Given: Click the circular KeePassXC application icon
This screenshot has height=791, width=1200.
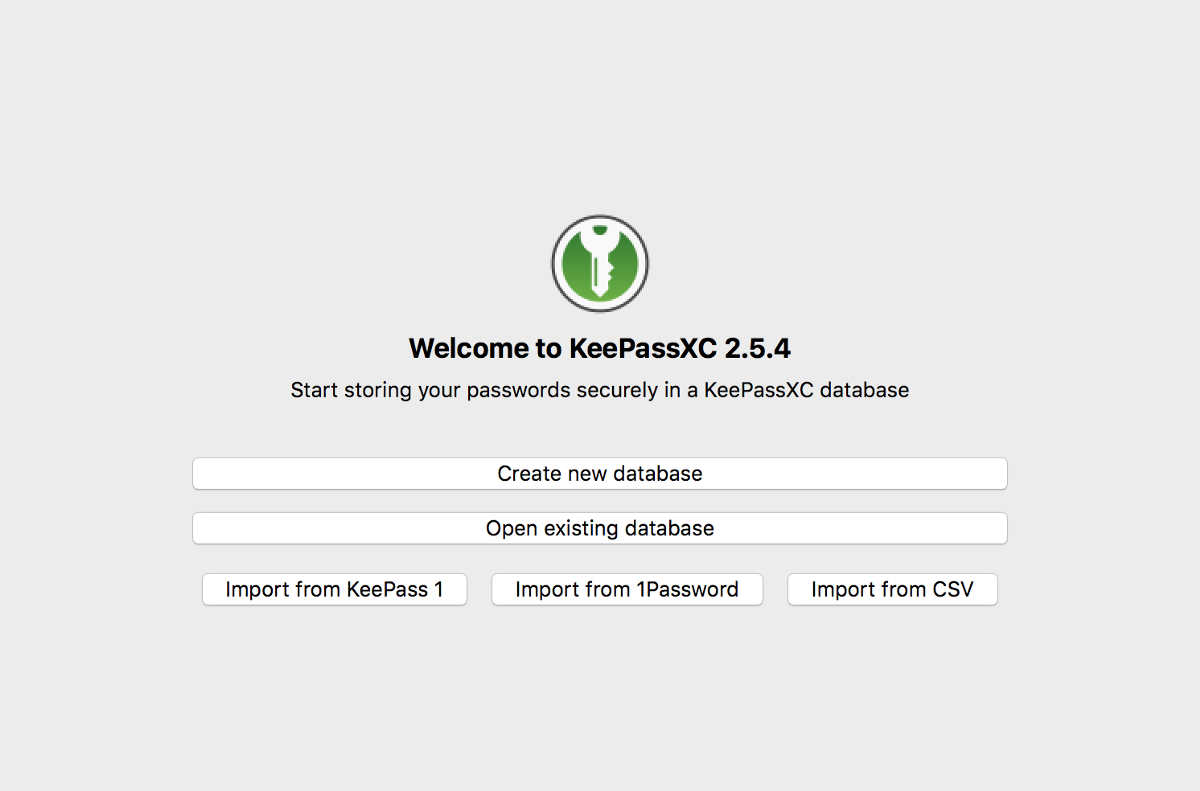Looking at the screenshot, I should pos(600,263).
